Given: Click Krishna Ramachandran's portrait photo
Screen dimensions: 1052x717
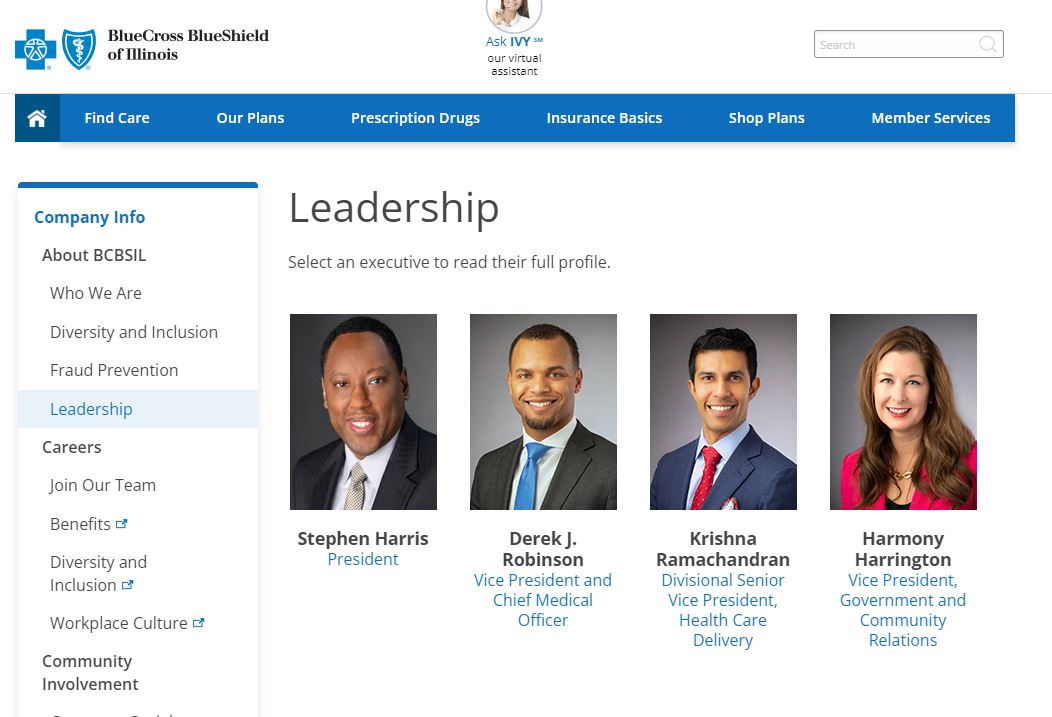Looking at the screenshot, I should click(723, 412).
